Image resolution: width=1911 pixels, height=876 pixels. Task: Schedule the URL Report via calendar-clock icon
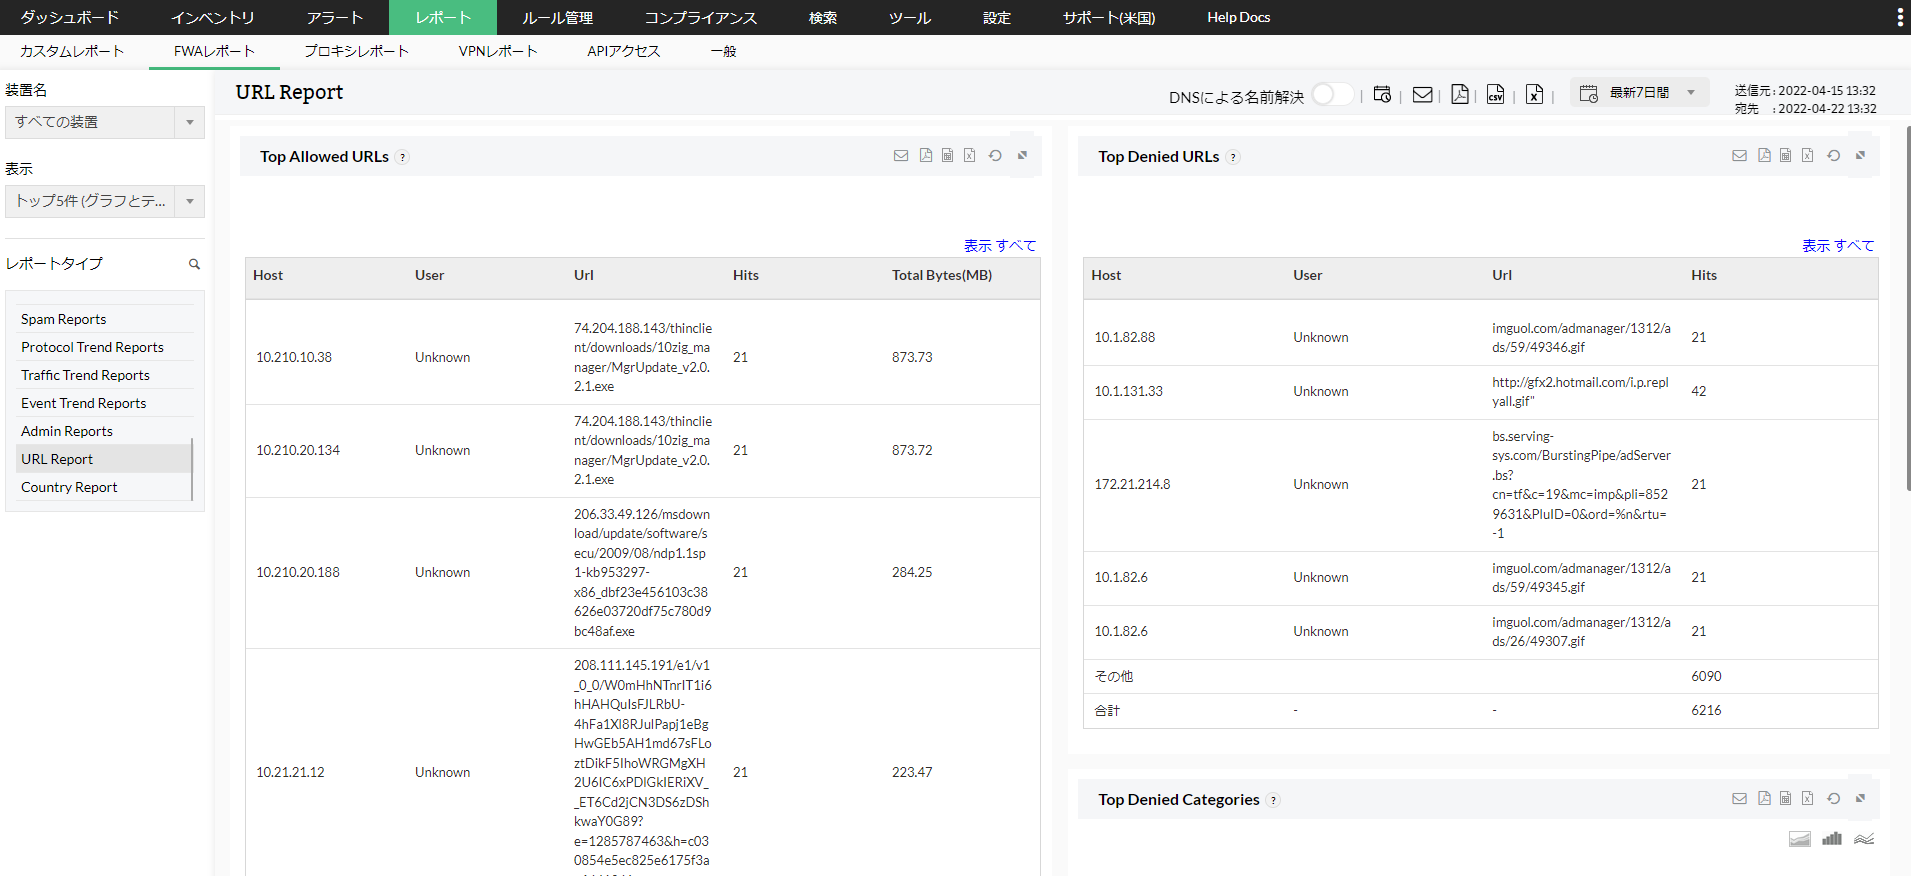[x=1382, y=94]
